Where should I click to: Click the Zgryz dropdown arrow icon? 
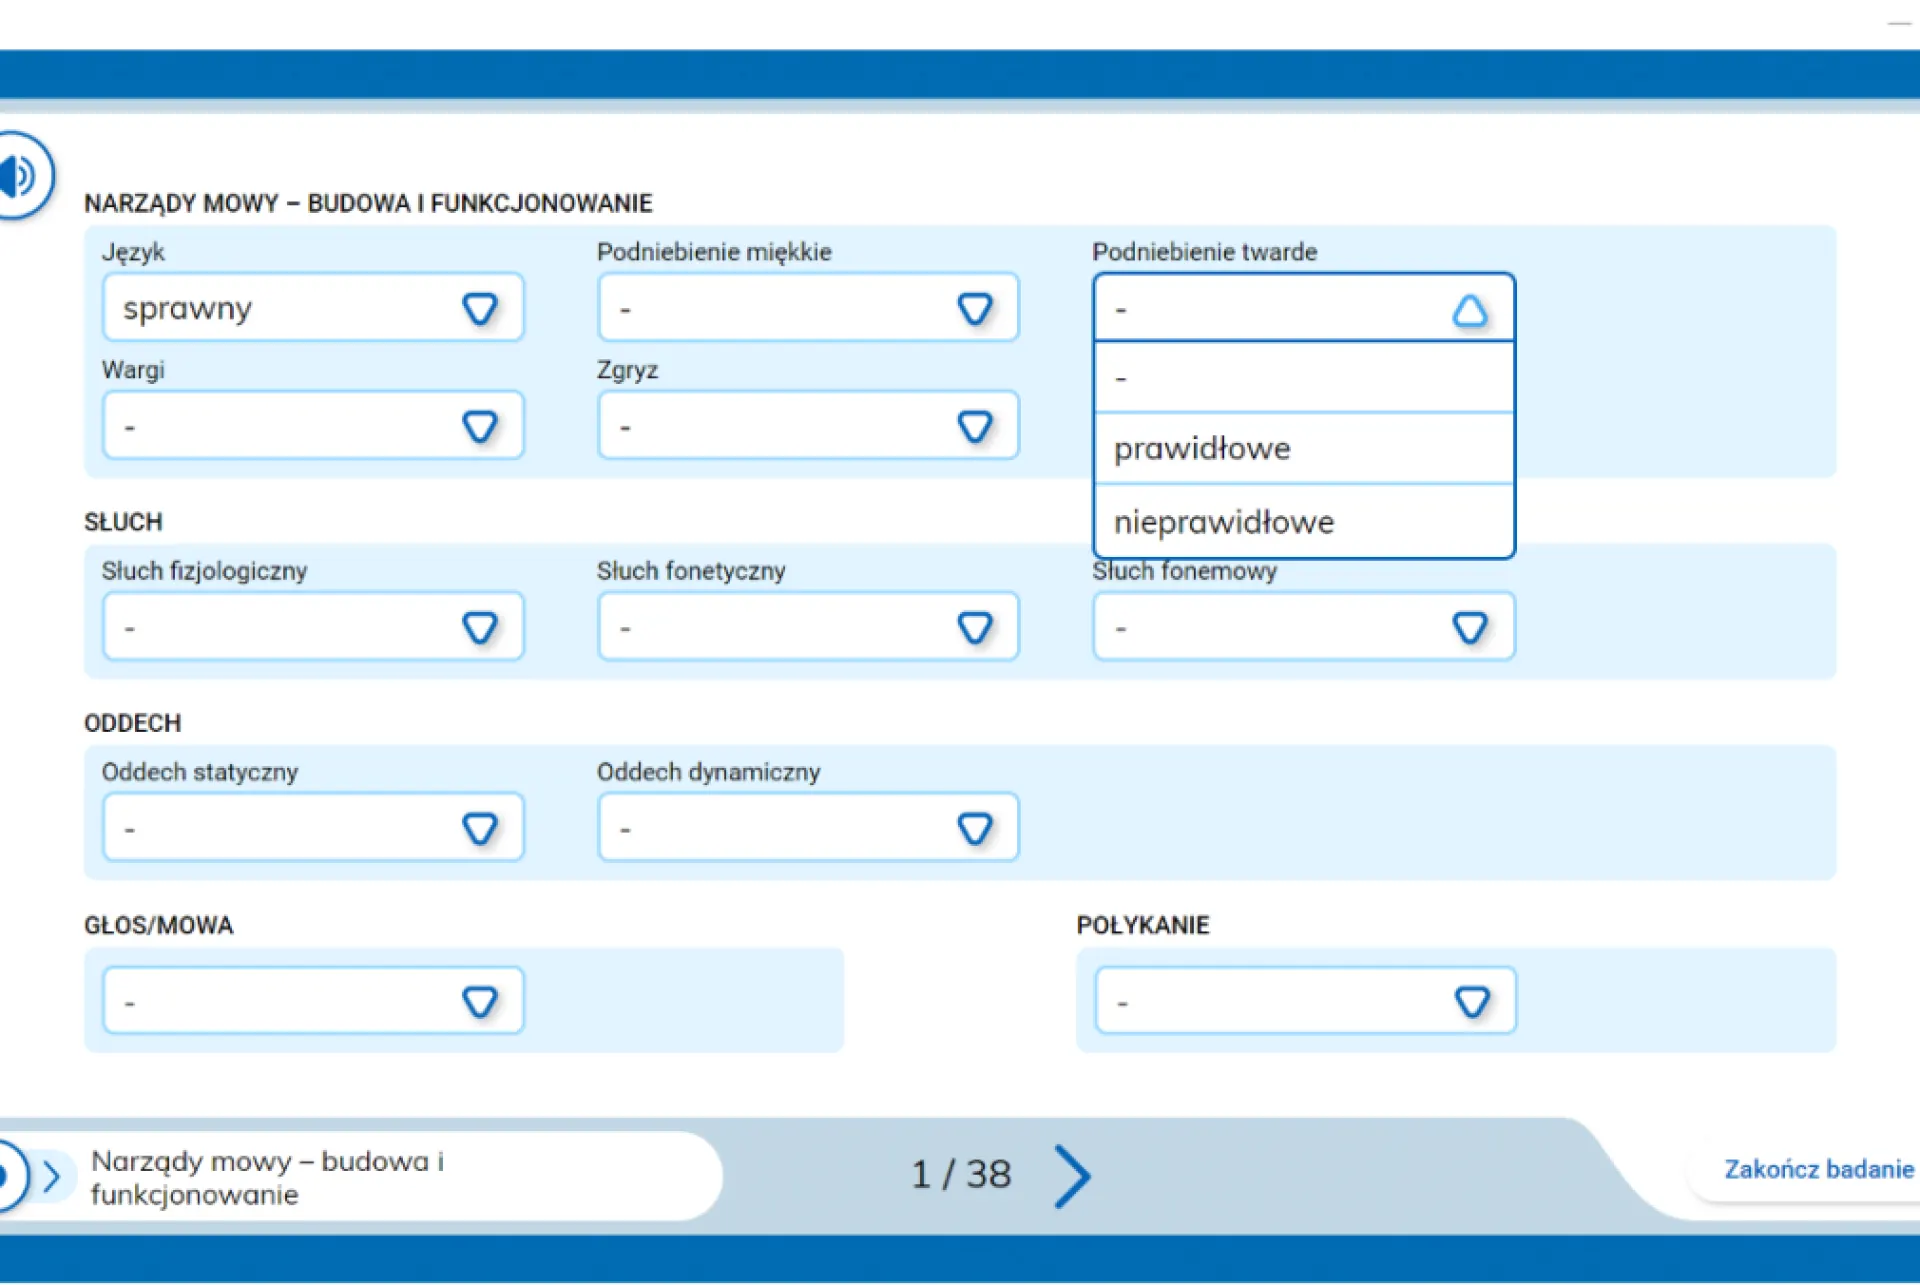pos(975,427)
